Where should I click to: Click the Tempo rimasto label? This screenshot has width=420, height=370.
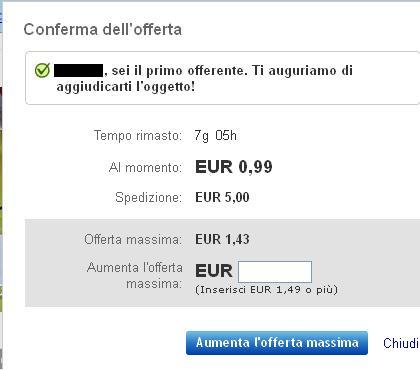point(138,136)
